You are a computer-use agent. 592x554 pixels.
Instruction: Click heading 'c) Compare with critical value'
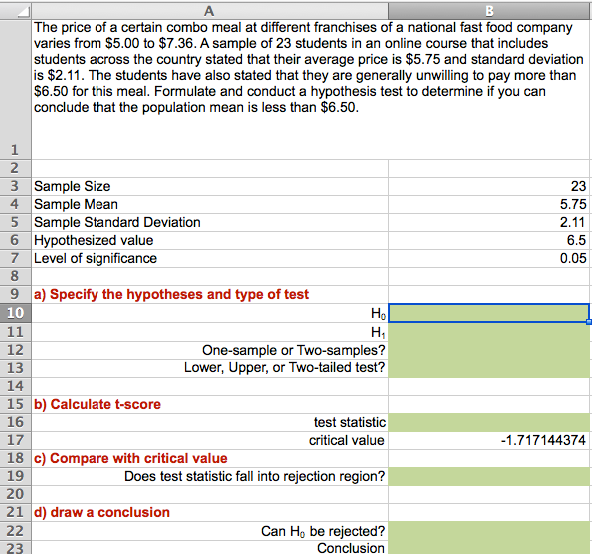pyautogui.click(x=131, y=458)
